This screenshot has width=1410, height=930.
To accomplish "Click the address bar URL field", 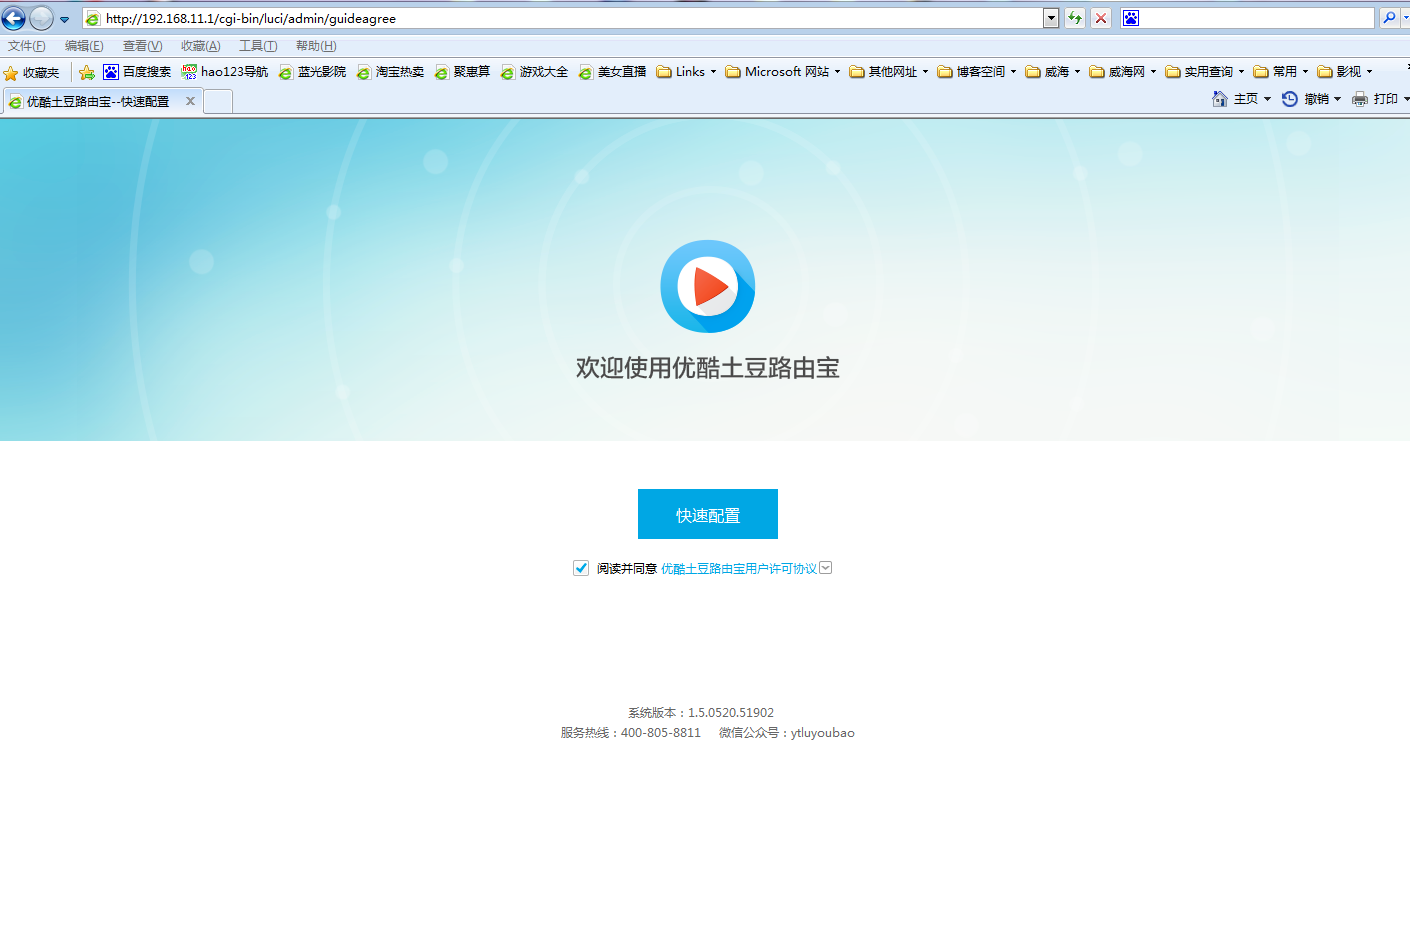I will 572,18.
